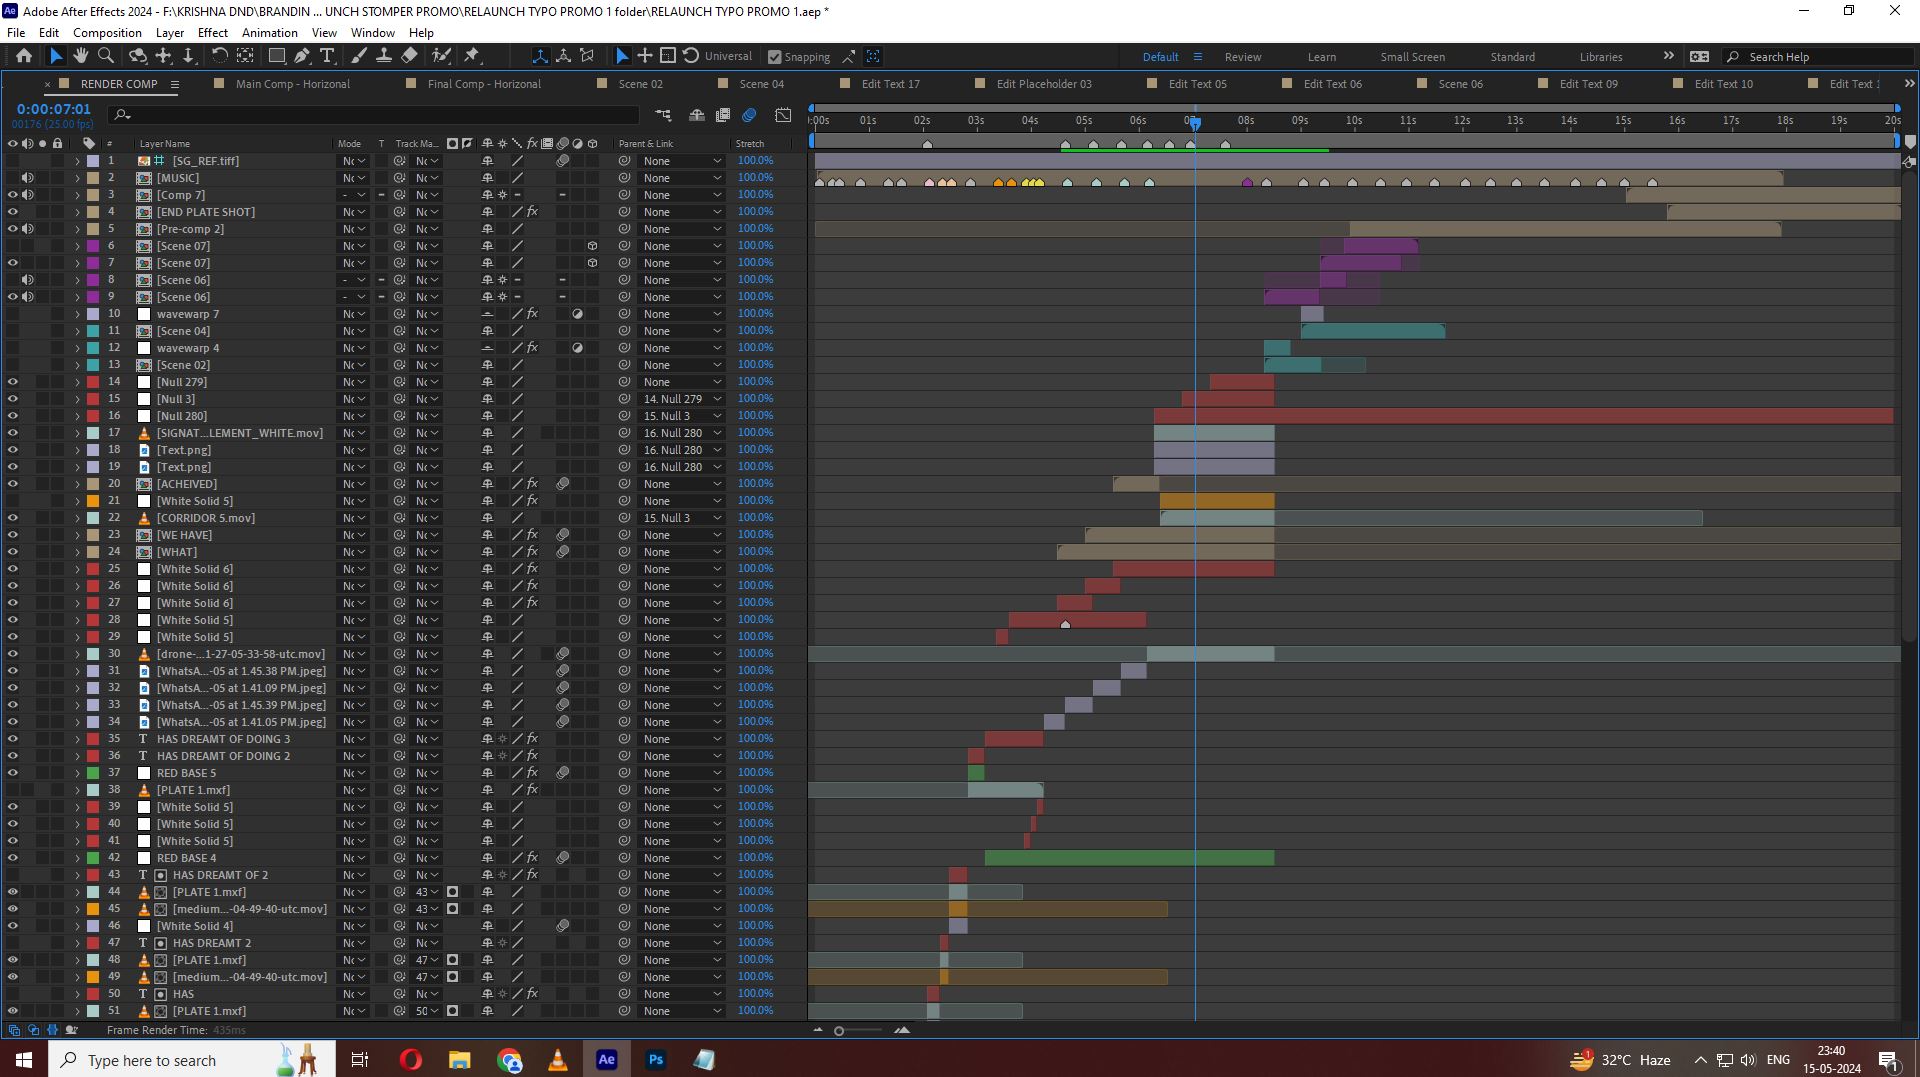
Task: Open composition mini-flowchart icon
Action: 663,115
